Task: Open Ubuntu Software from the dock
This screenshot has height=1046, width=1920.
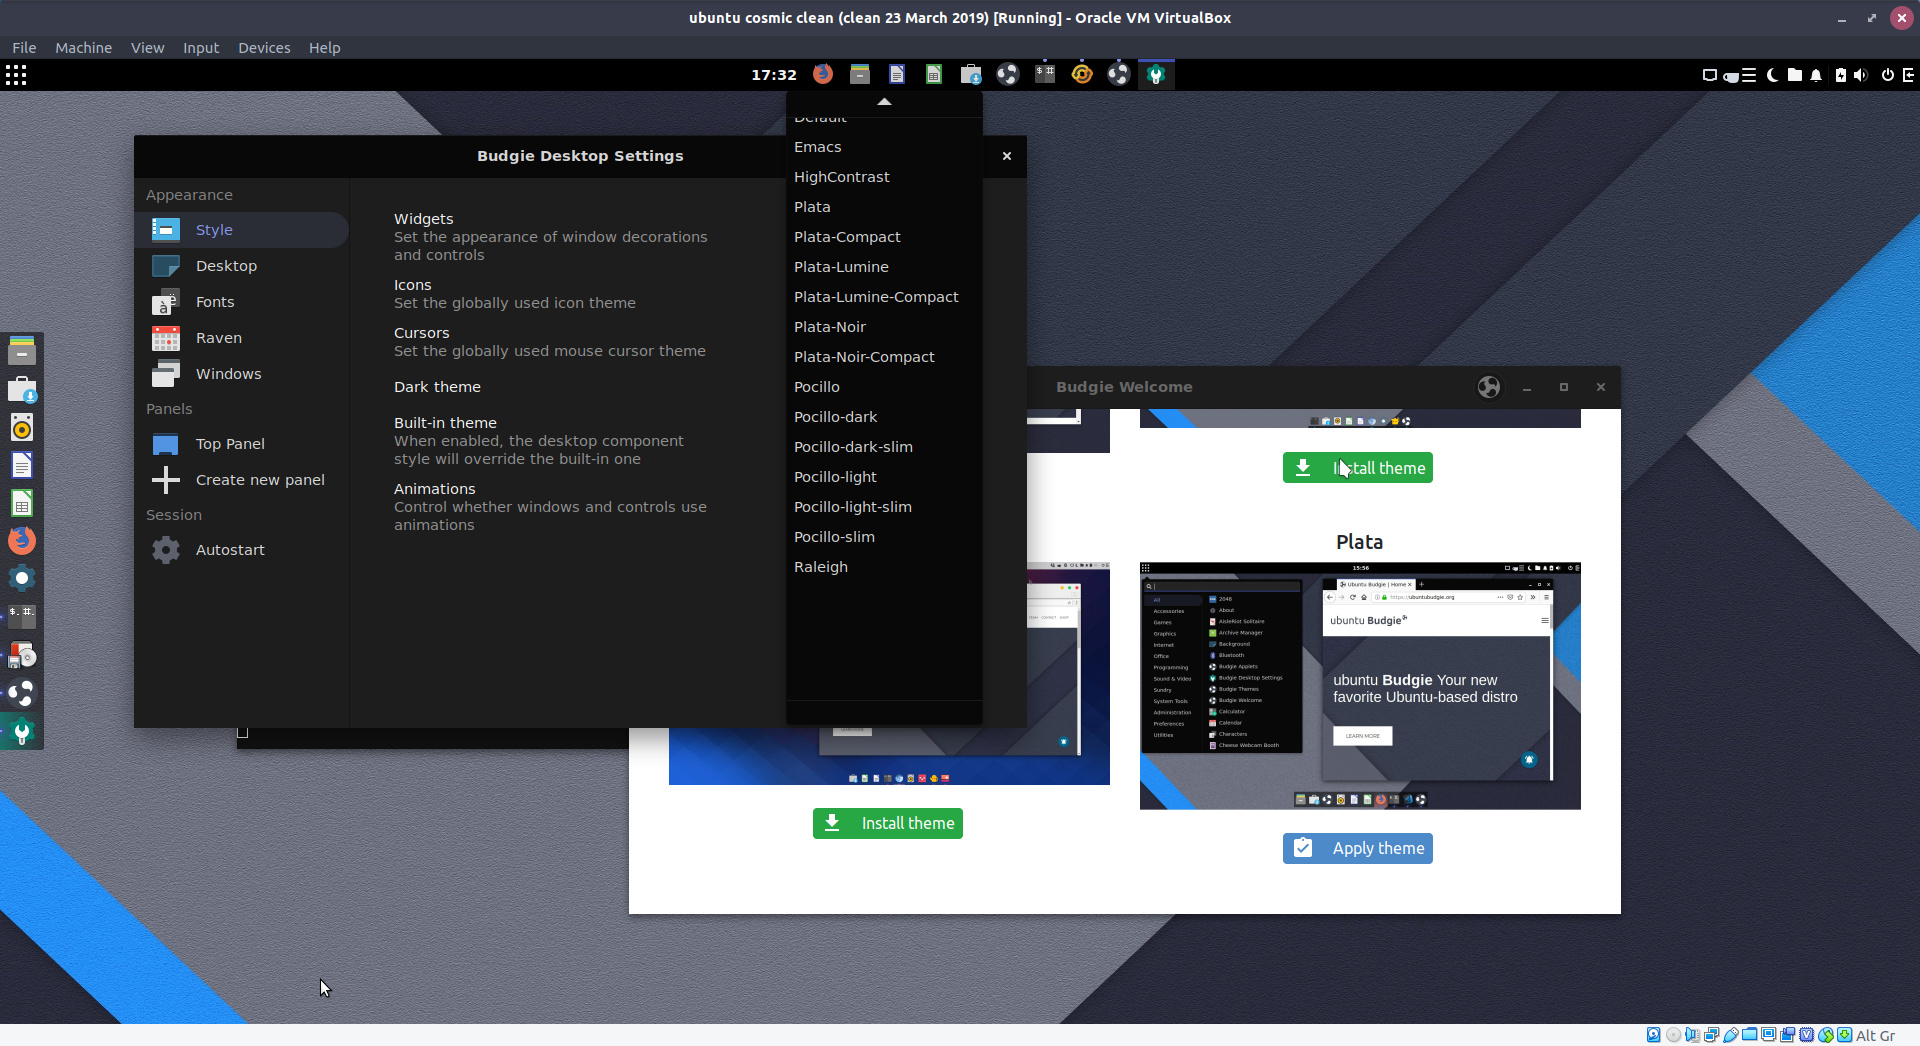Action: pyautogui.click(x=22, y=389)
